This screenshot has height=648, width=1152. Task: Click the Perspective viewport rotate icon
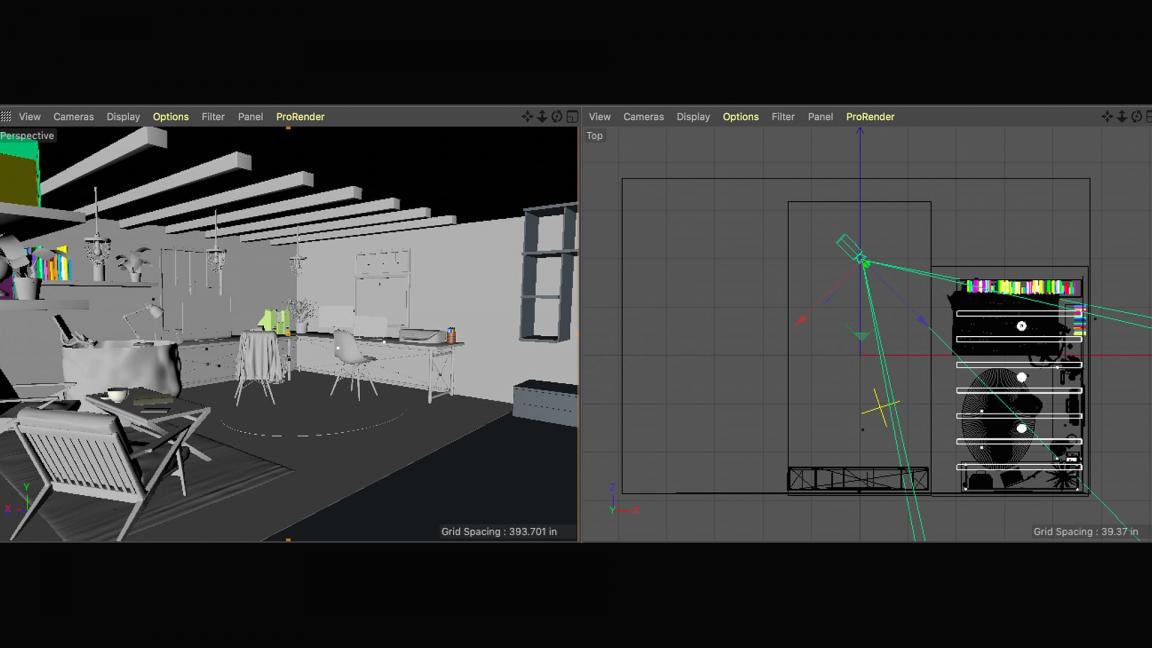[557, 116]
